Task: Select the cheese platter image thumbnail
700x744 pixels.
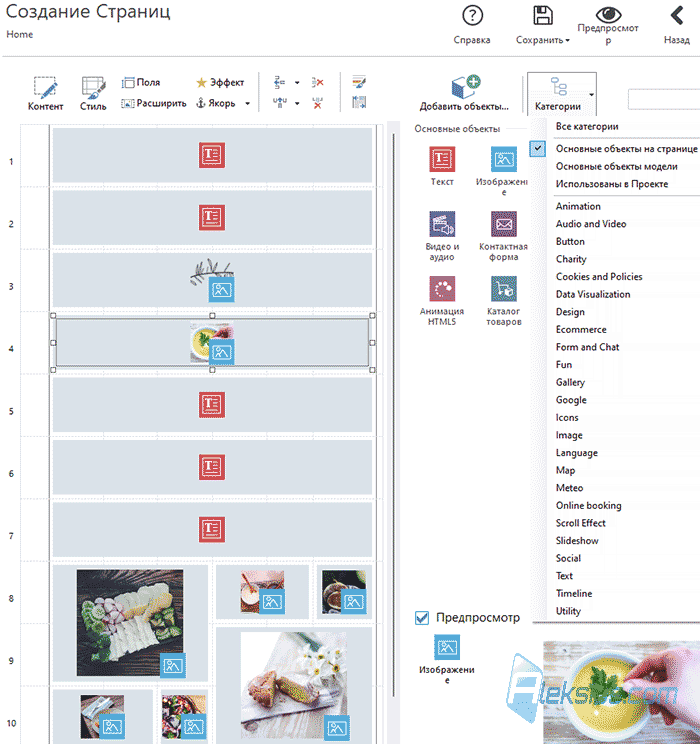Action: pos(130,623)
